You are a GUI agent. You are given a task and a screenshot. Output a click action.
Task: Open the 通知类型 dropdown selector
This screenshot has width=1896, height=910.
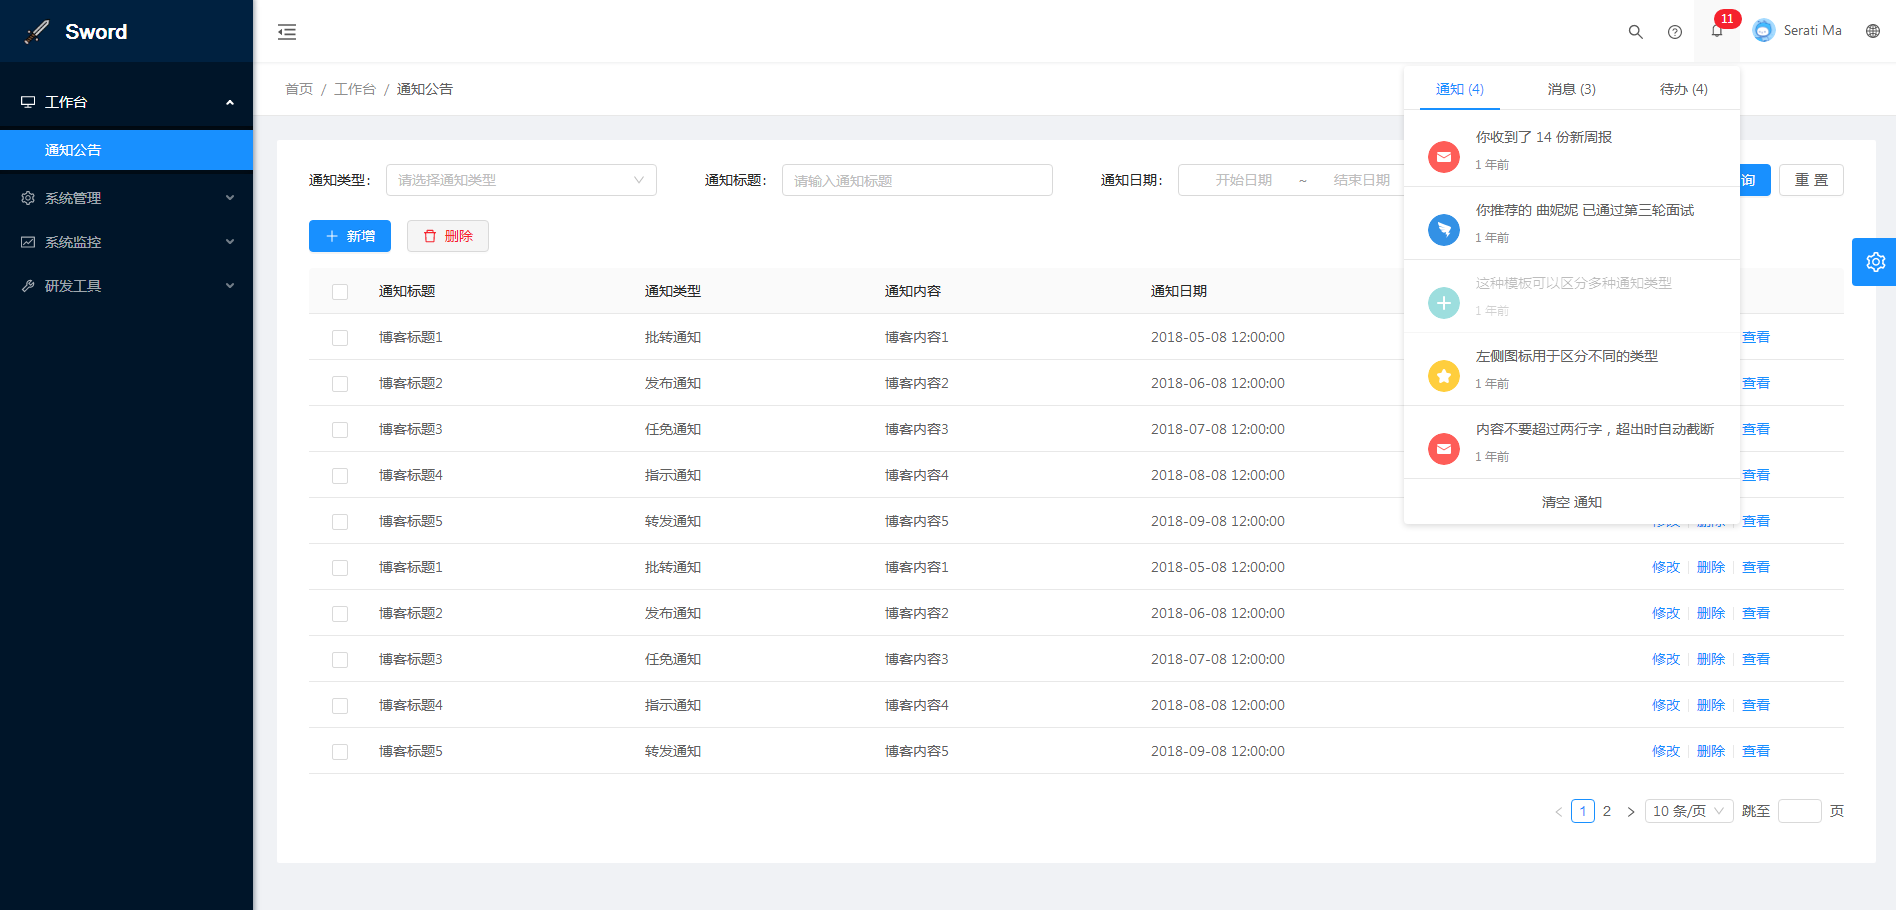pos(521,180)
